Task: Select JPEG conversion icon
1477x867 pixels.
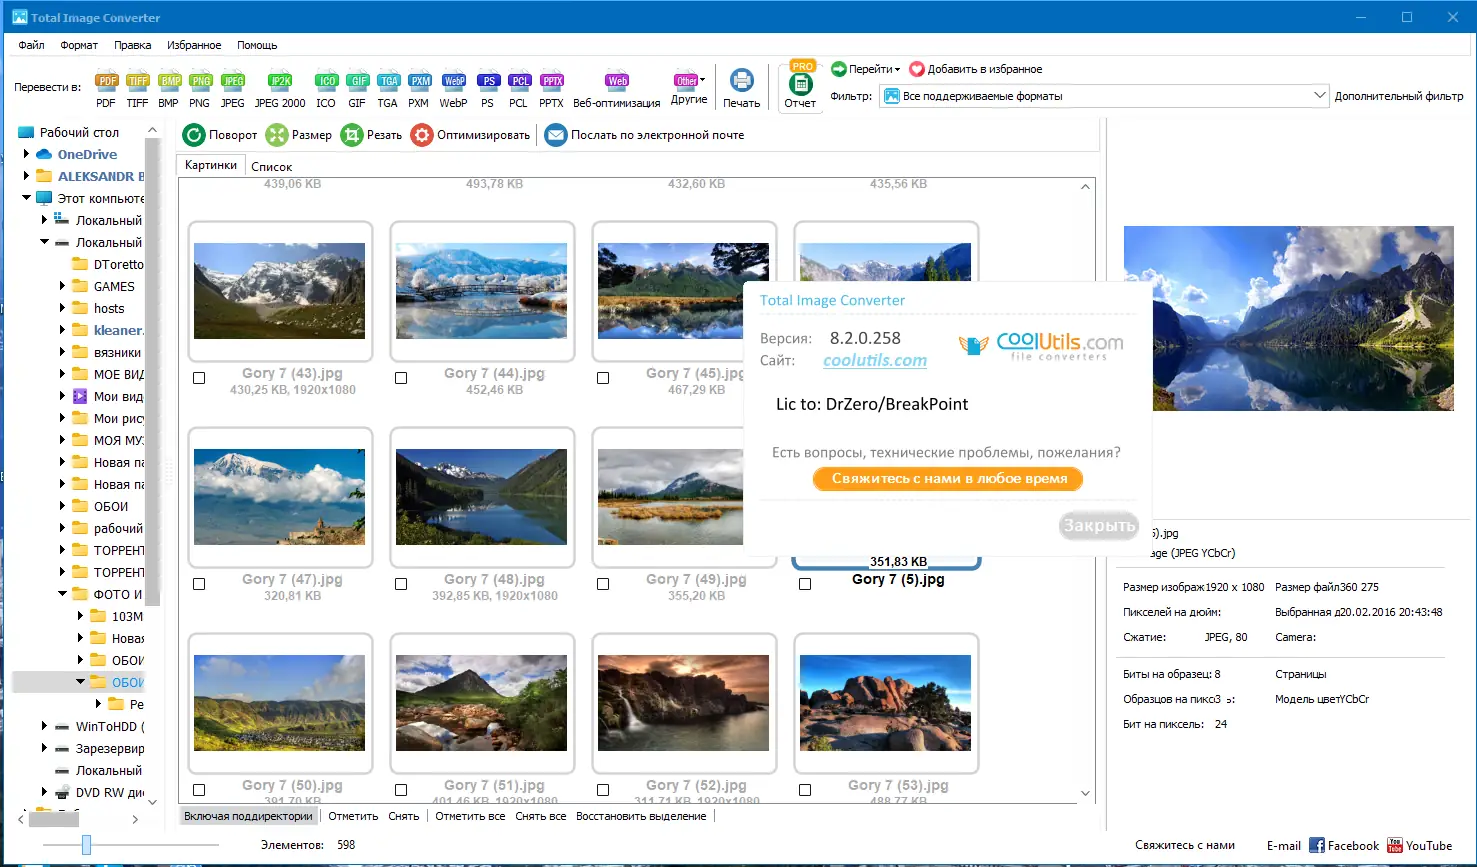Action: click(x=232, y=88)
